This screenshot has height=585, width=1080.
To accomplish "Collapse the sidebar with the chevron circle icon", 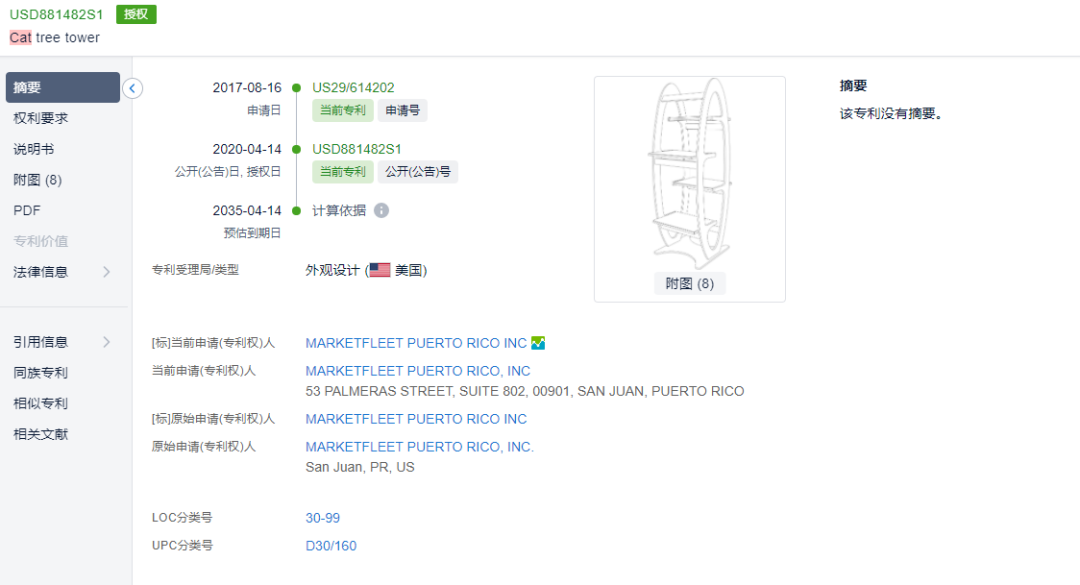I will click(132, 88).
